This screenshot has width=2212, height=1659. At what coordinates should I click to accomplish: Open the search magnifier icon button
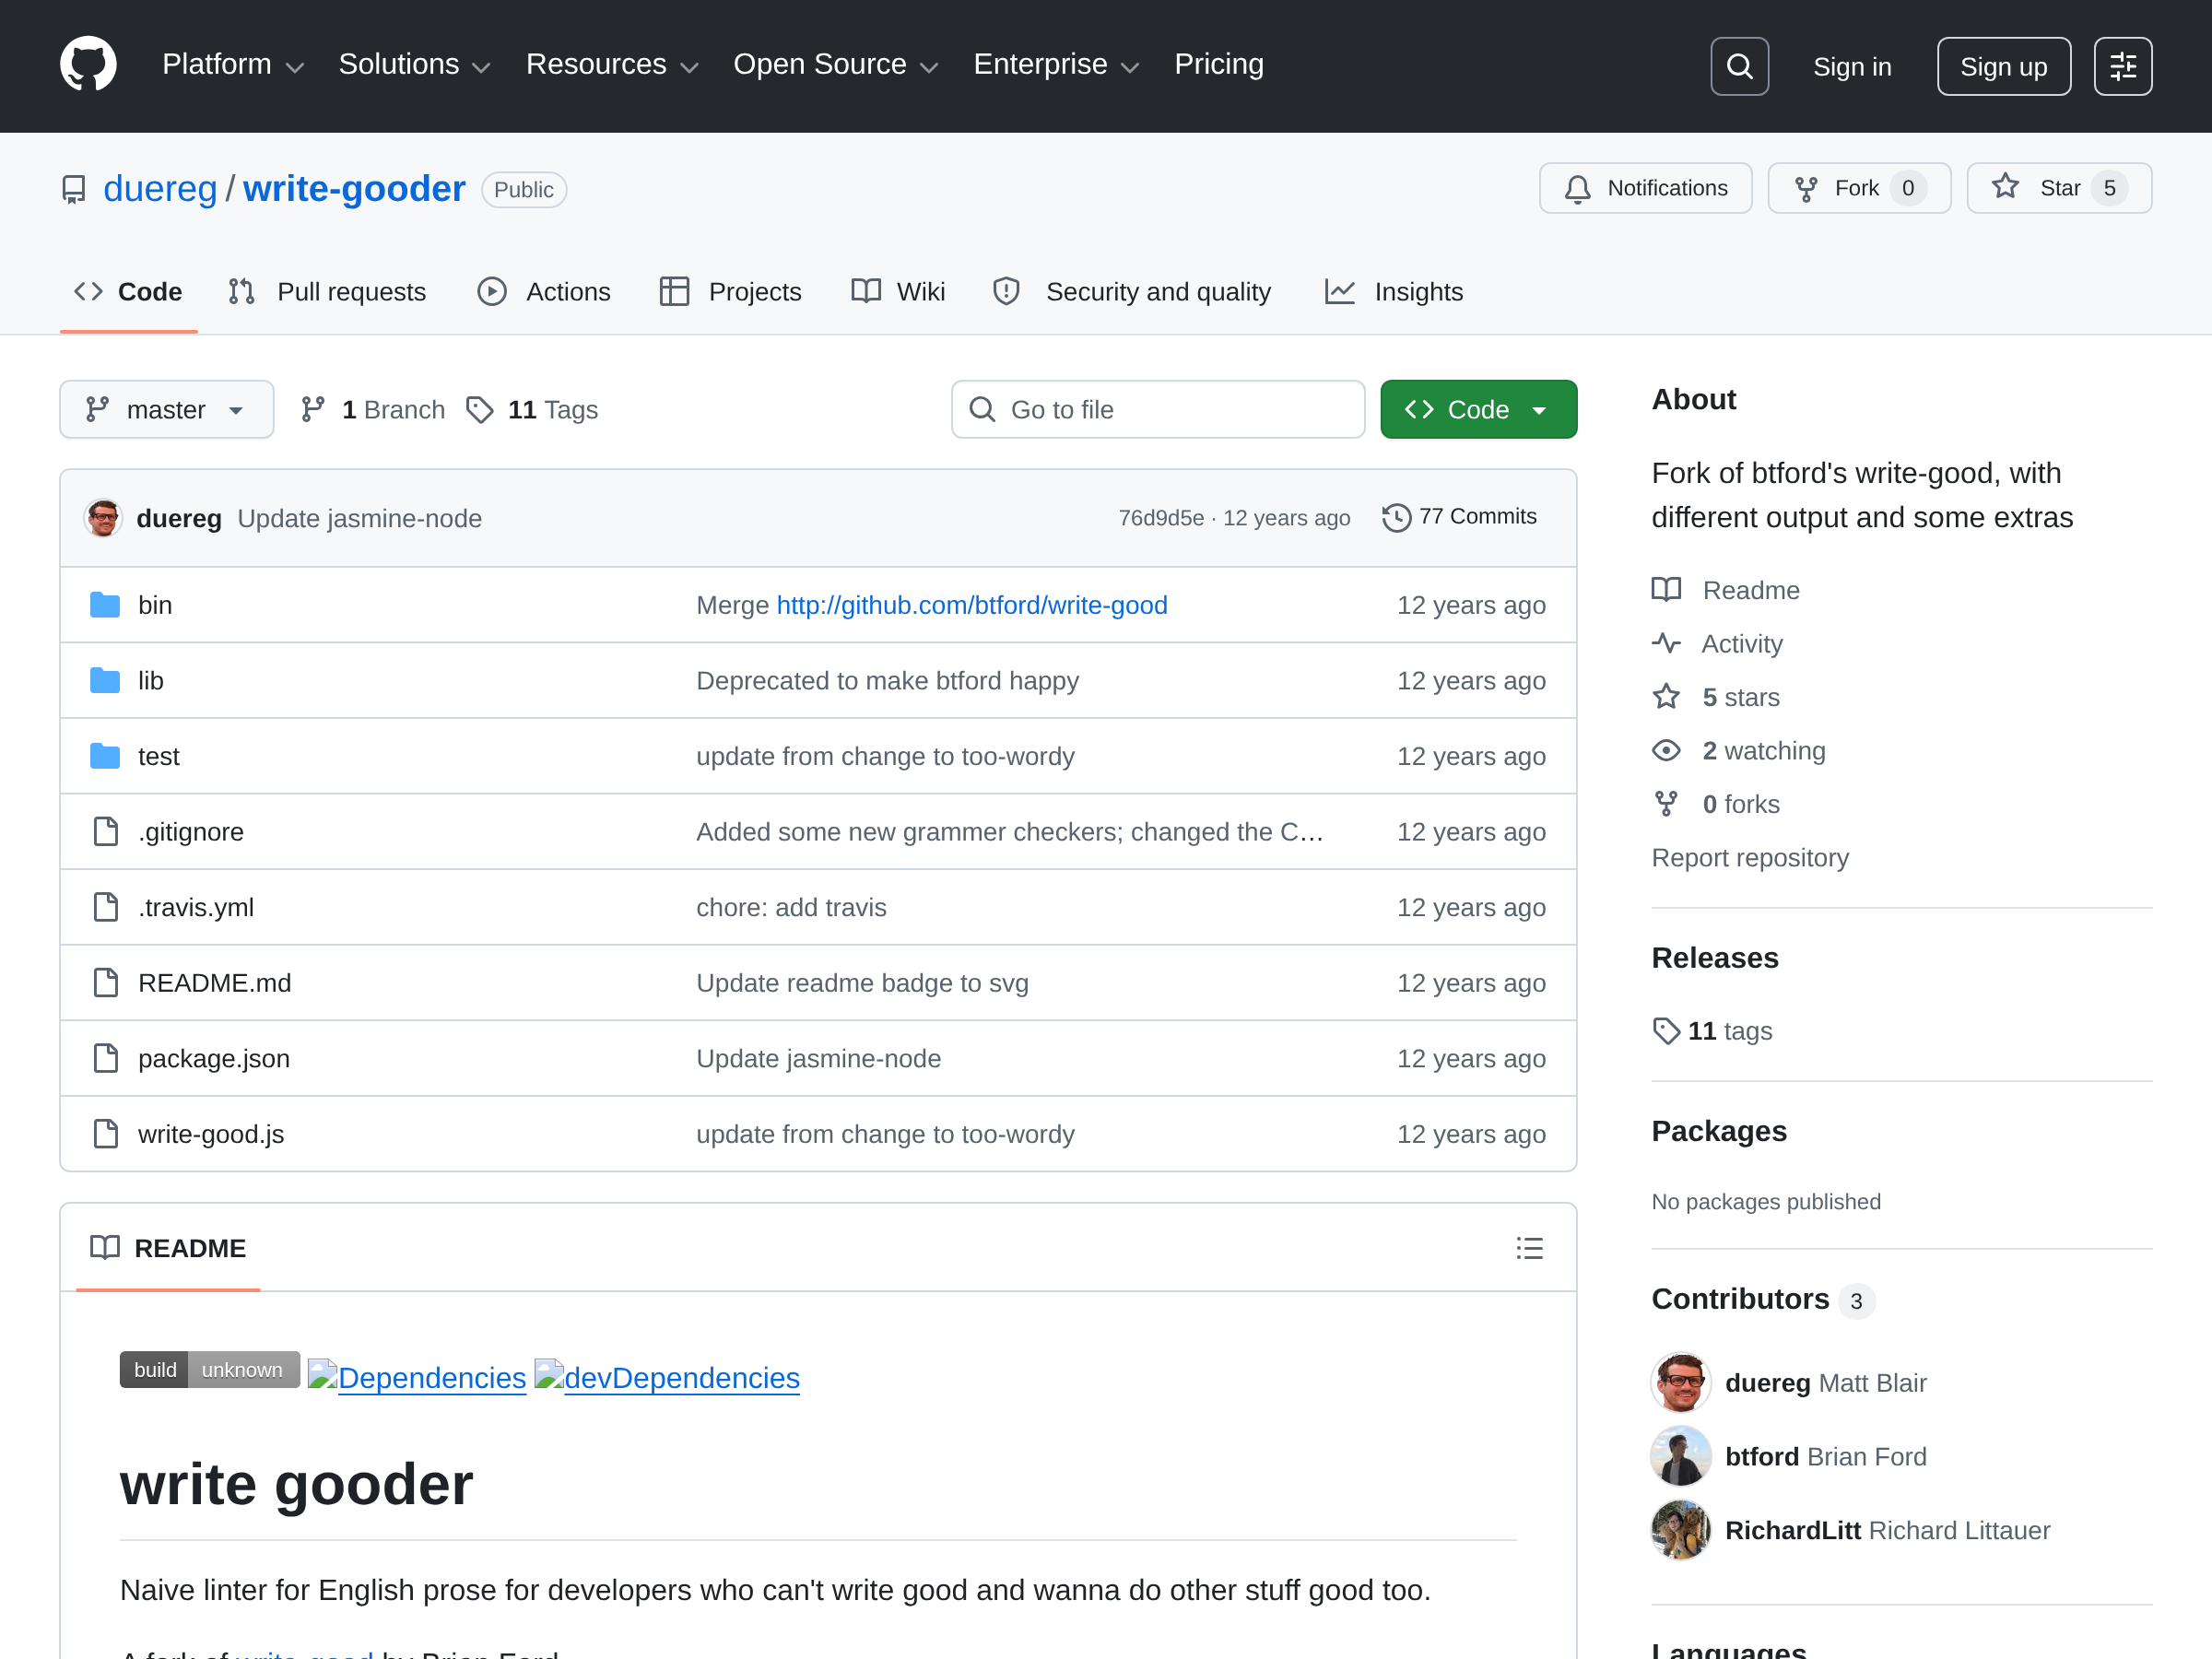point(1739,66)
